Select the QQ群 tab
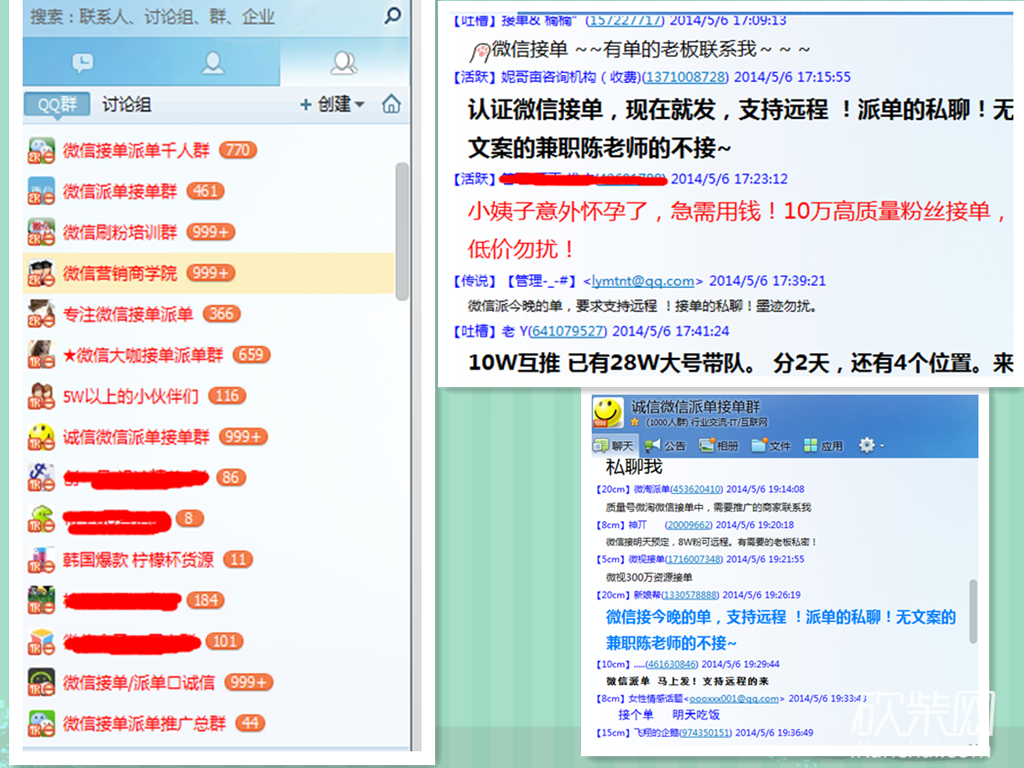The image size is (1024, 768). tap(57, 104)
